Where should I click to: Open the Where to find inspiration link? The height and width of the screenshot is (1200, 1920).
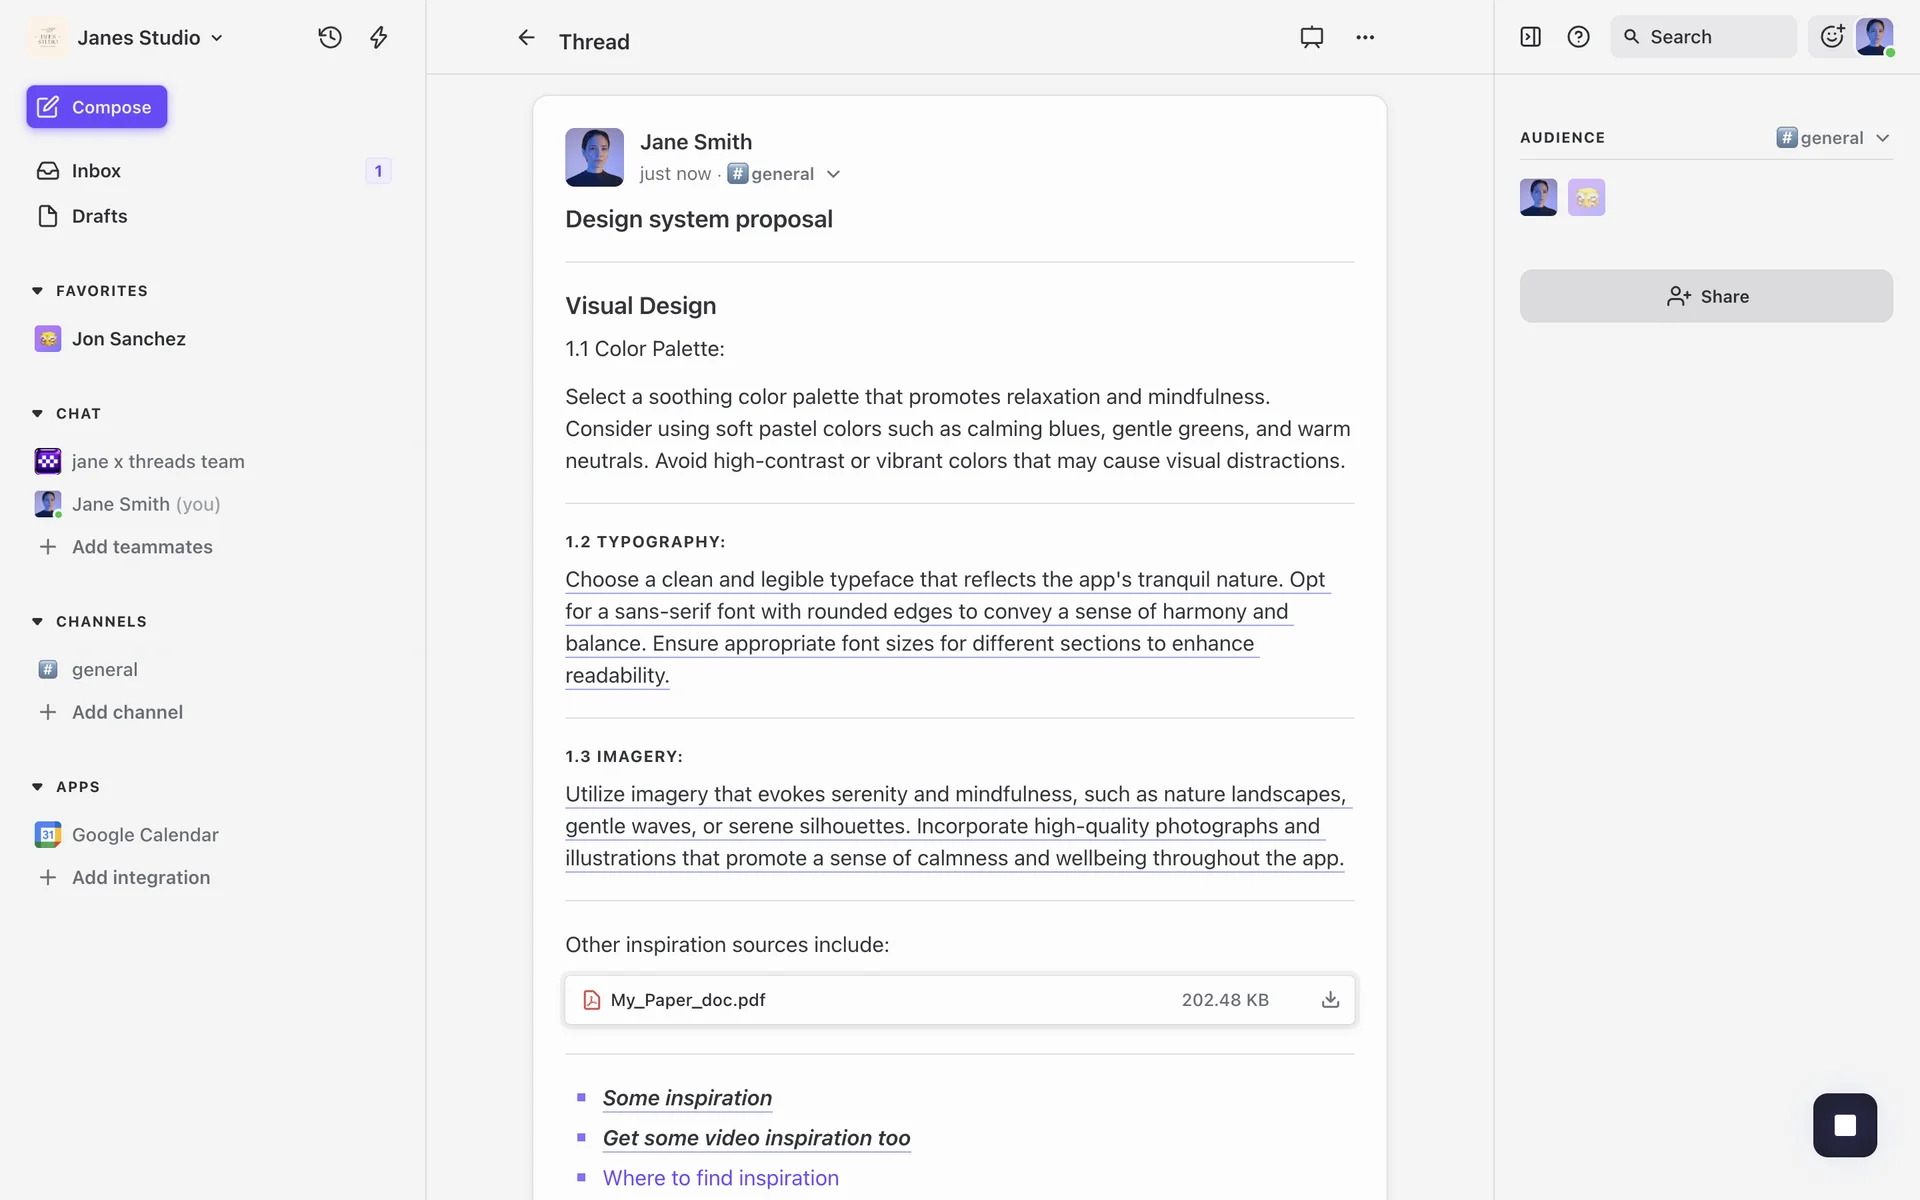720,1178
